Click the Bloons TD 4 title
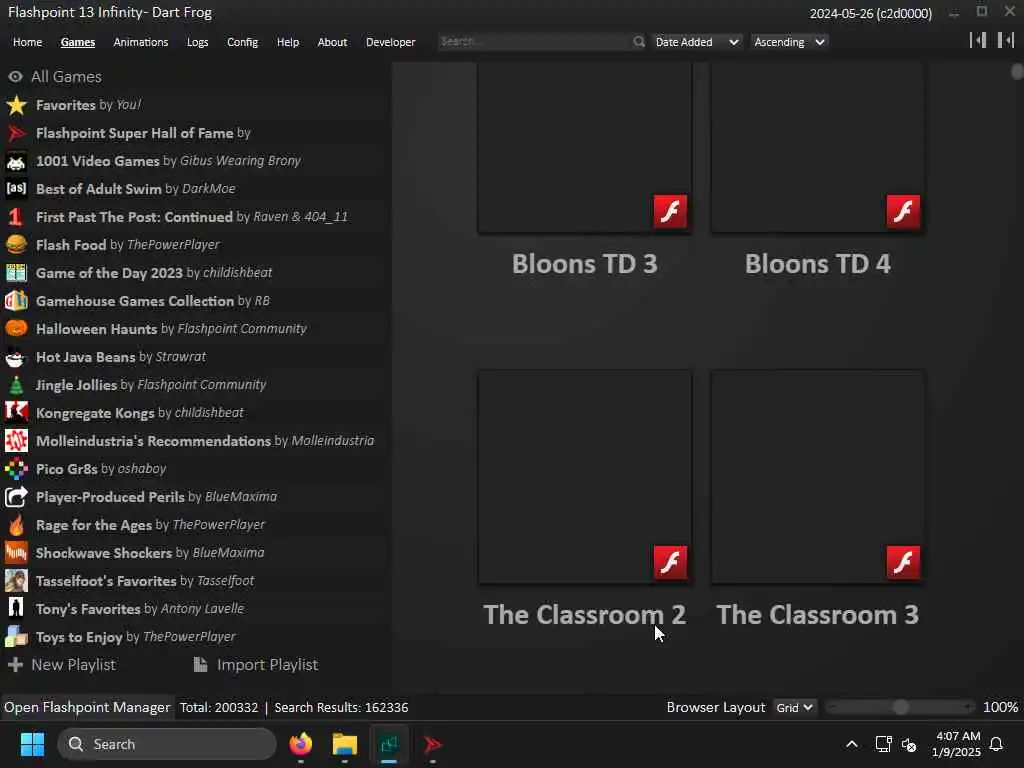1024x768 pixels. [818, 264]
